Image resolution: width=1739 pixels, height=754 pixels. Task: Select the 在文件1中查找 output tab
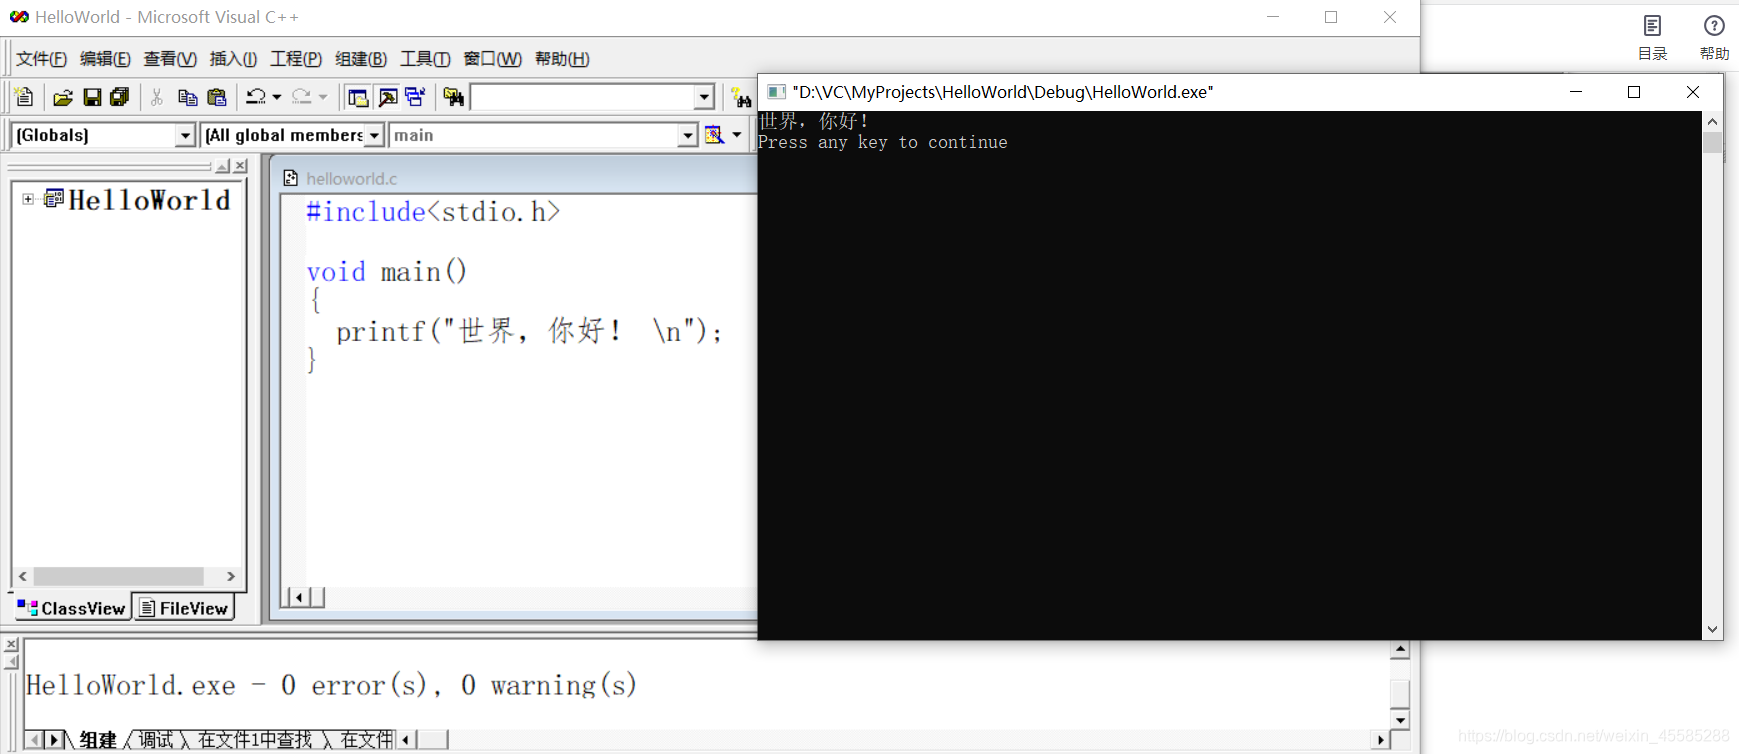255,740
